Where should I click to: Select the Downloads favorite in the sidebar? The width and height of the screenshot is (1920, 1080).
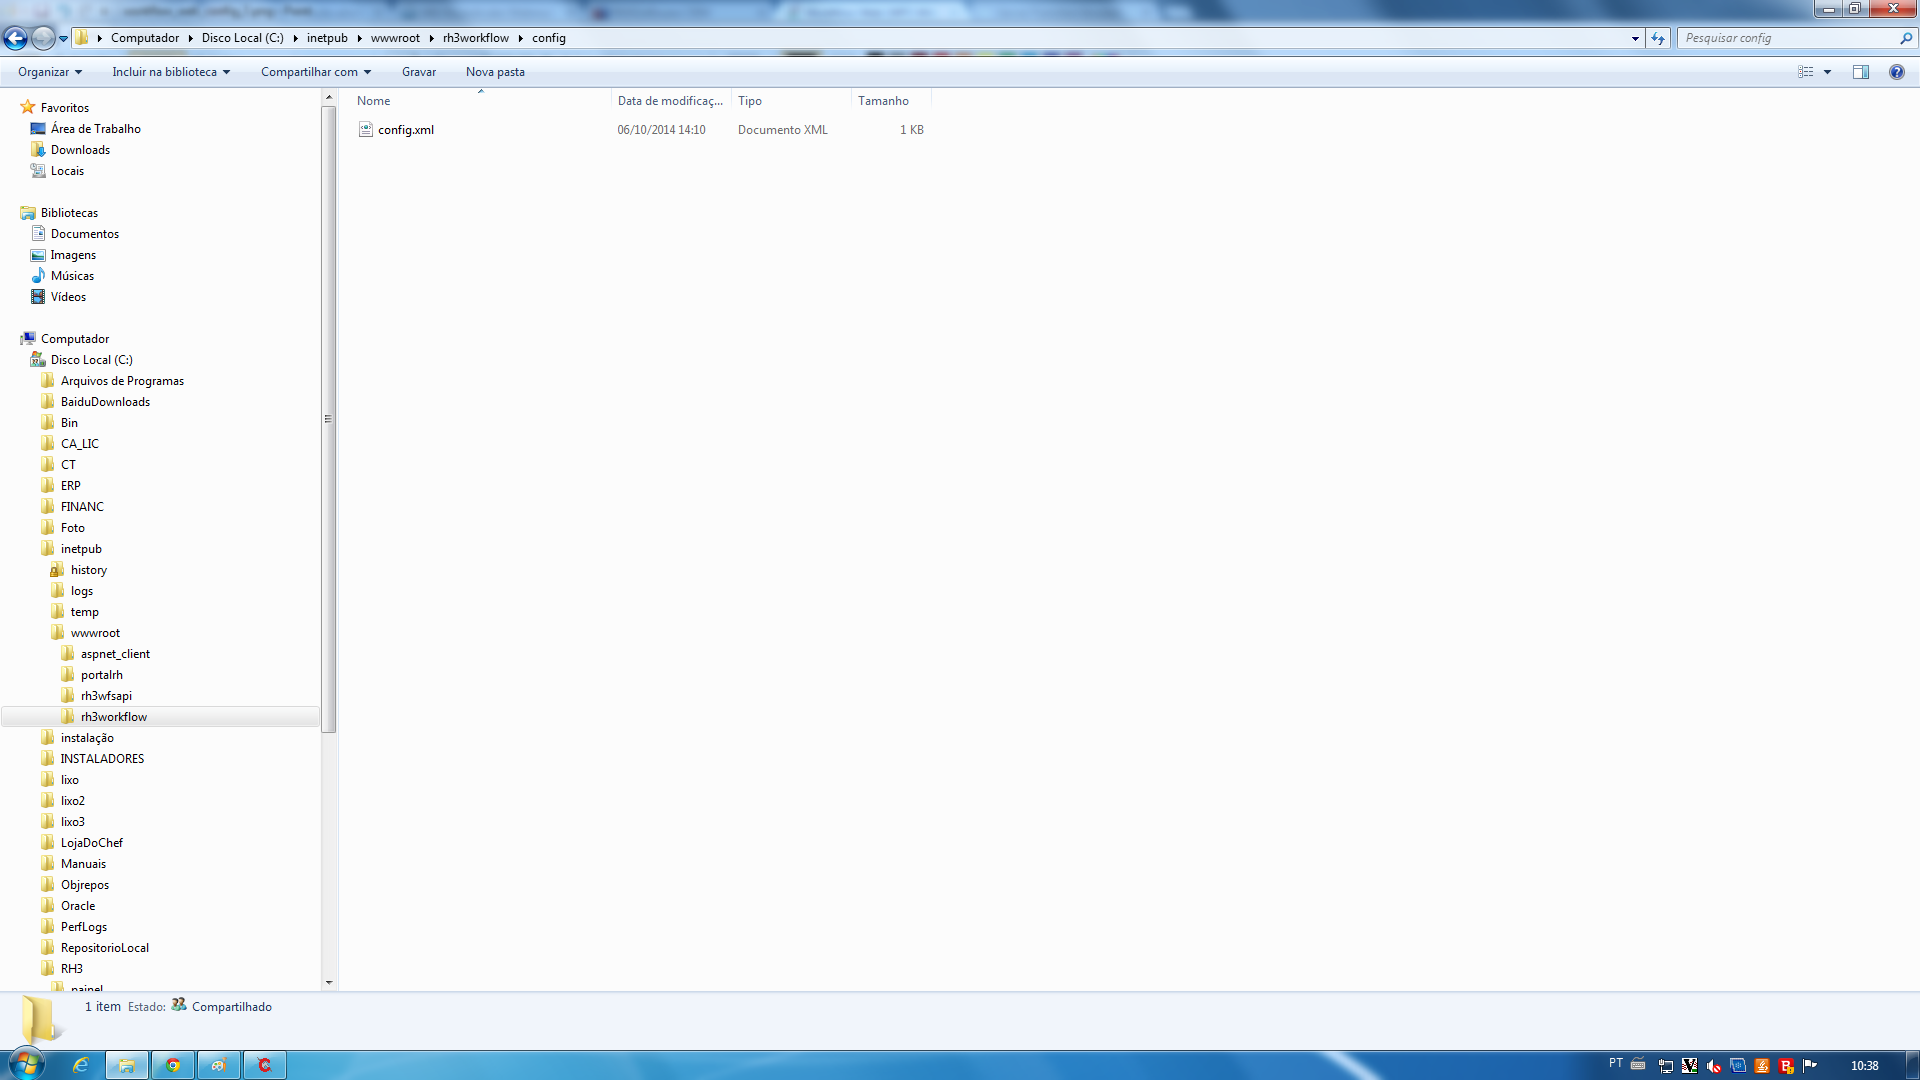coord(80,150)
